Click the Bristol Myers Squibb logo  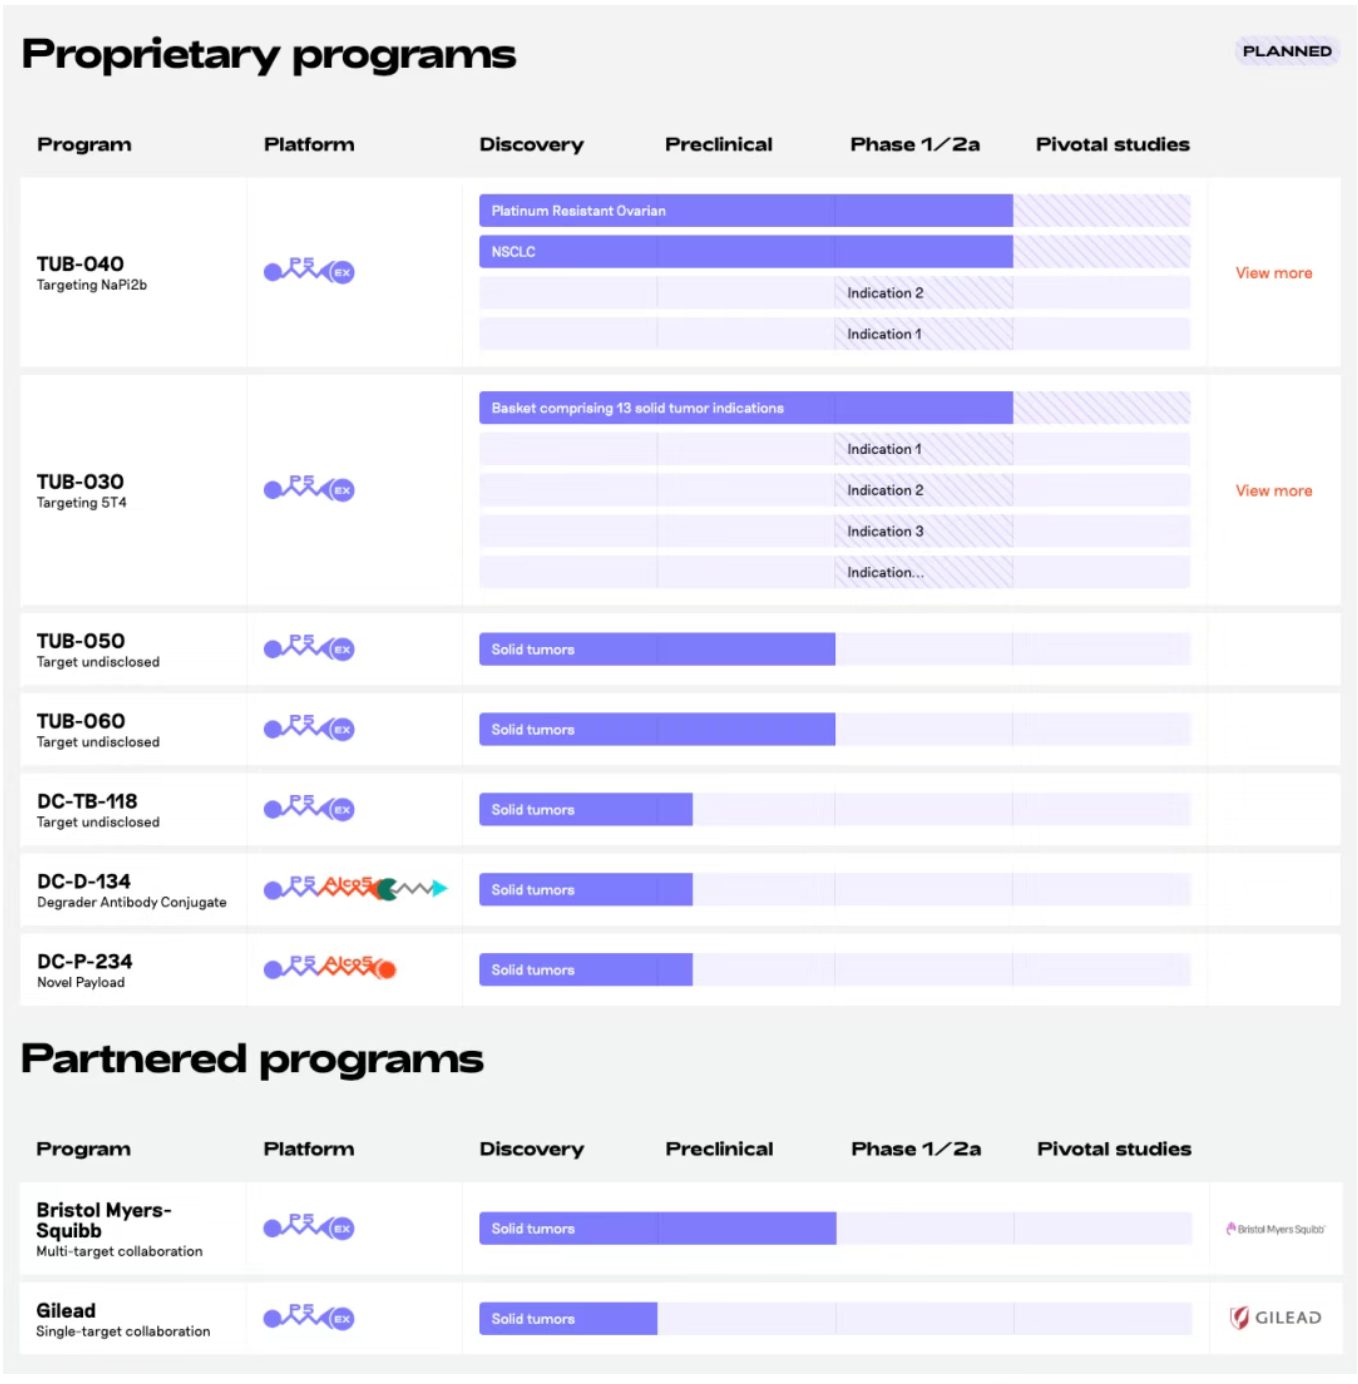[1275, 1229]
